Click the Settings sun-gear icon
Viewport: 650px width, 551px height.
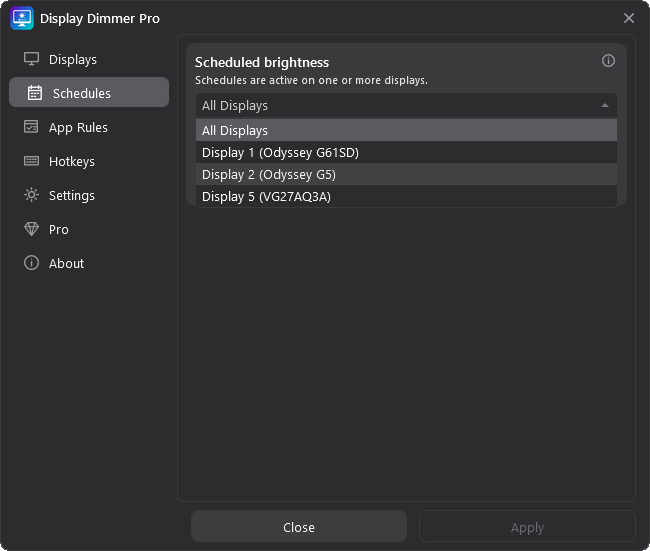tap(32, 195)
